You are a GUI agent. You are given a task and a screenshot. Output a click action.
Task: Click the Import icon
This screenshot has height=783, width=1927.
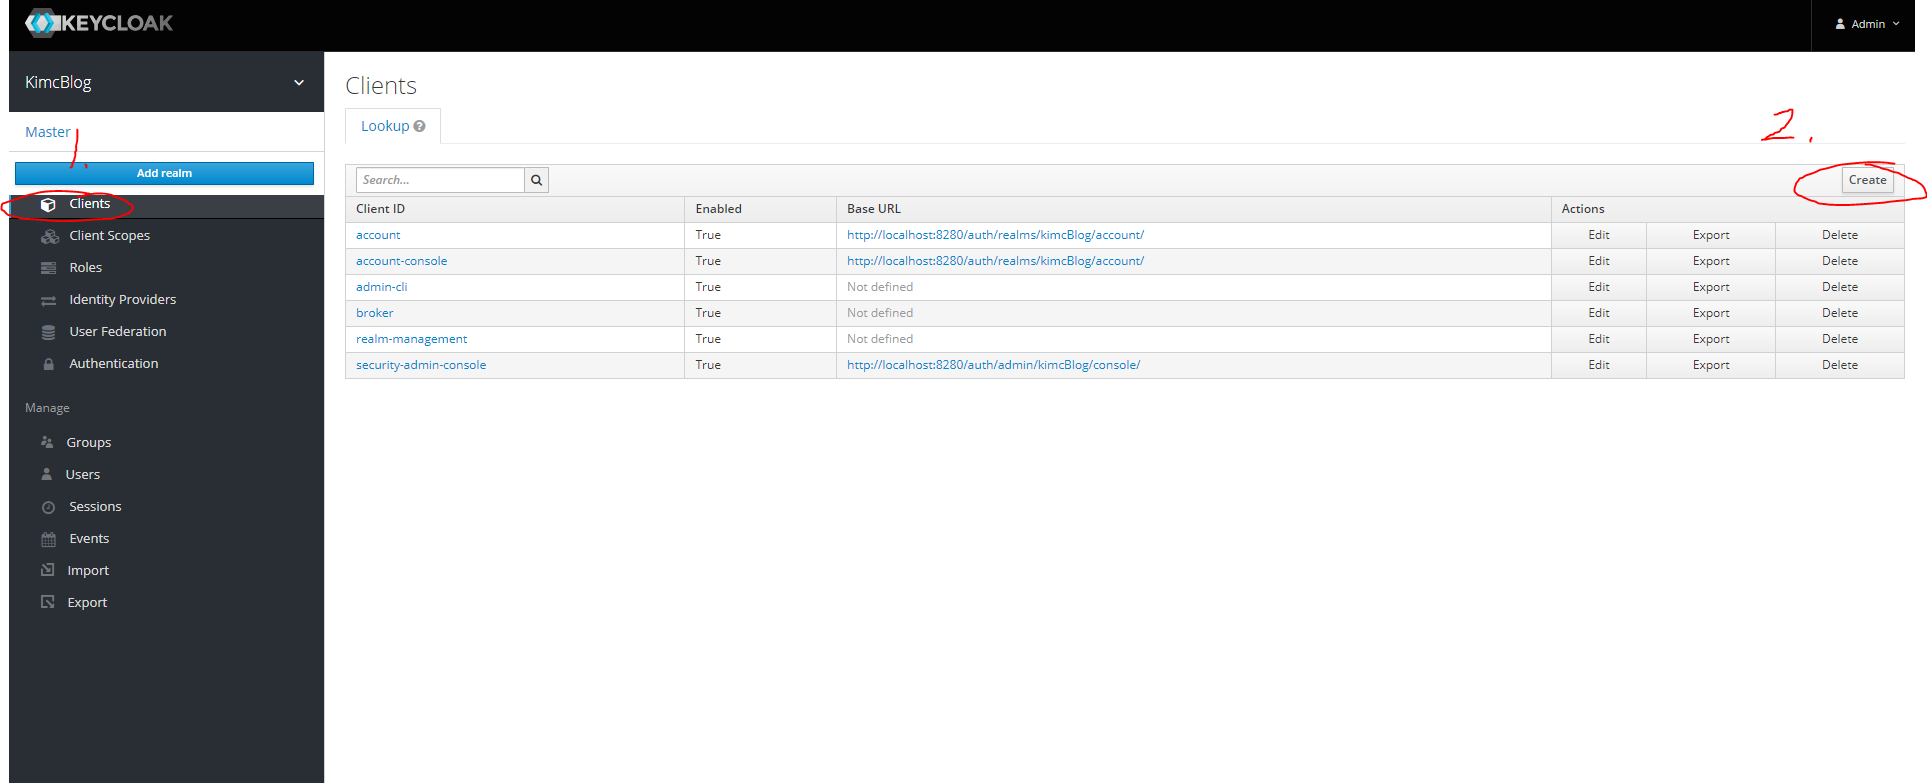(47, 570)
